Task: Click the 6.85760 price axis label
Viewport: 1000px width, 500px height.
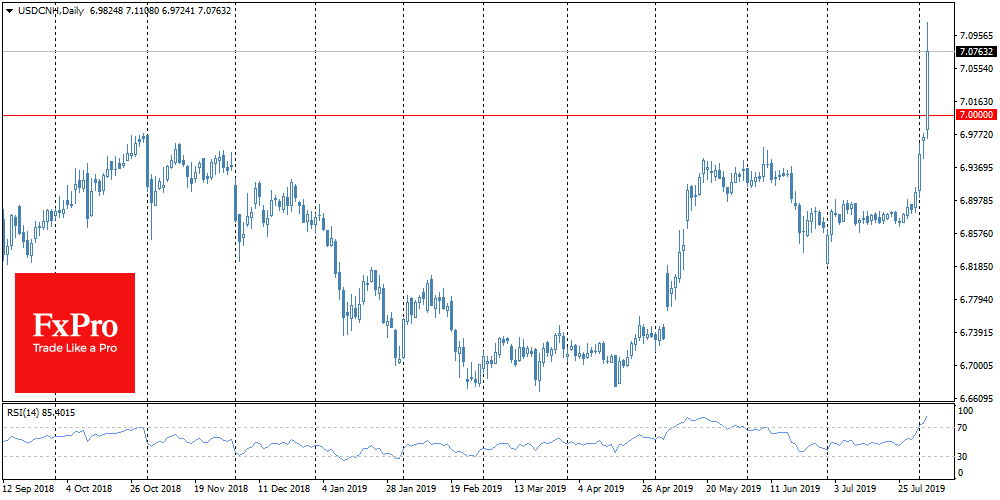Action: pyautogui.click(x=976, y=234)
